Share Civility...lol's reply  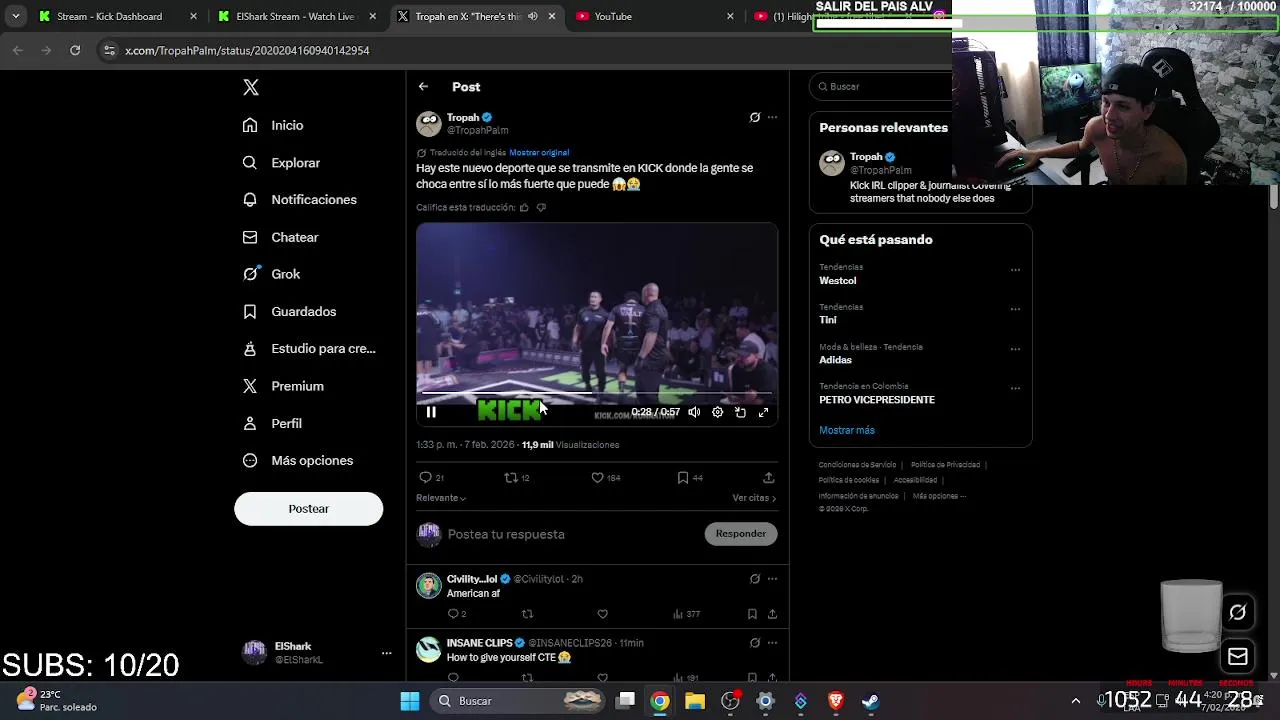772,614
